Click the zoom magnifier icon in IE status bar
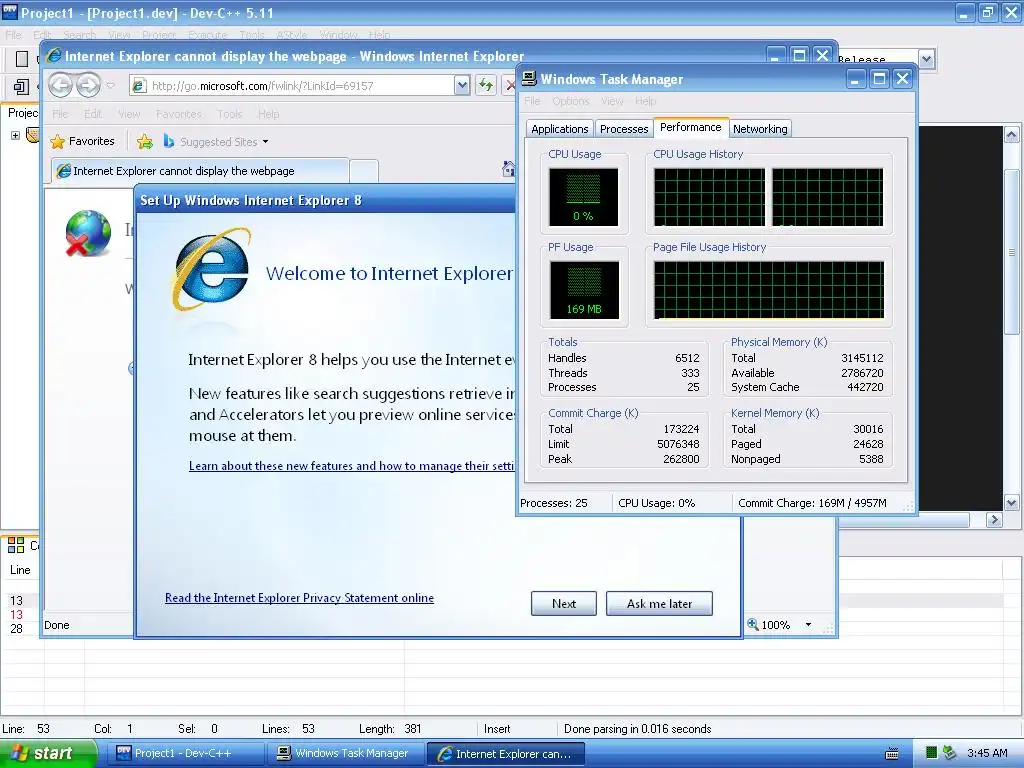This screenshot has height=768, width=1024. 753,624
